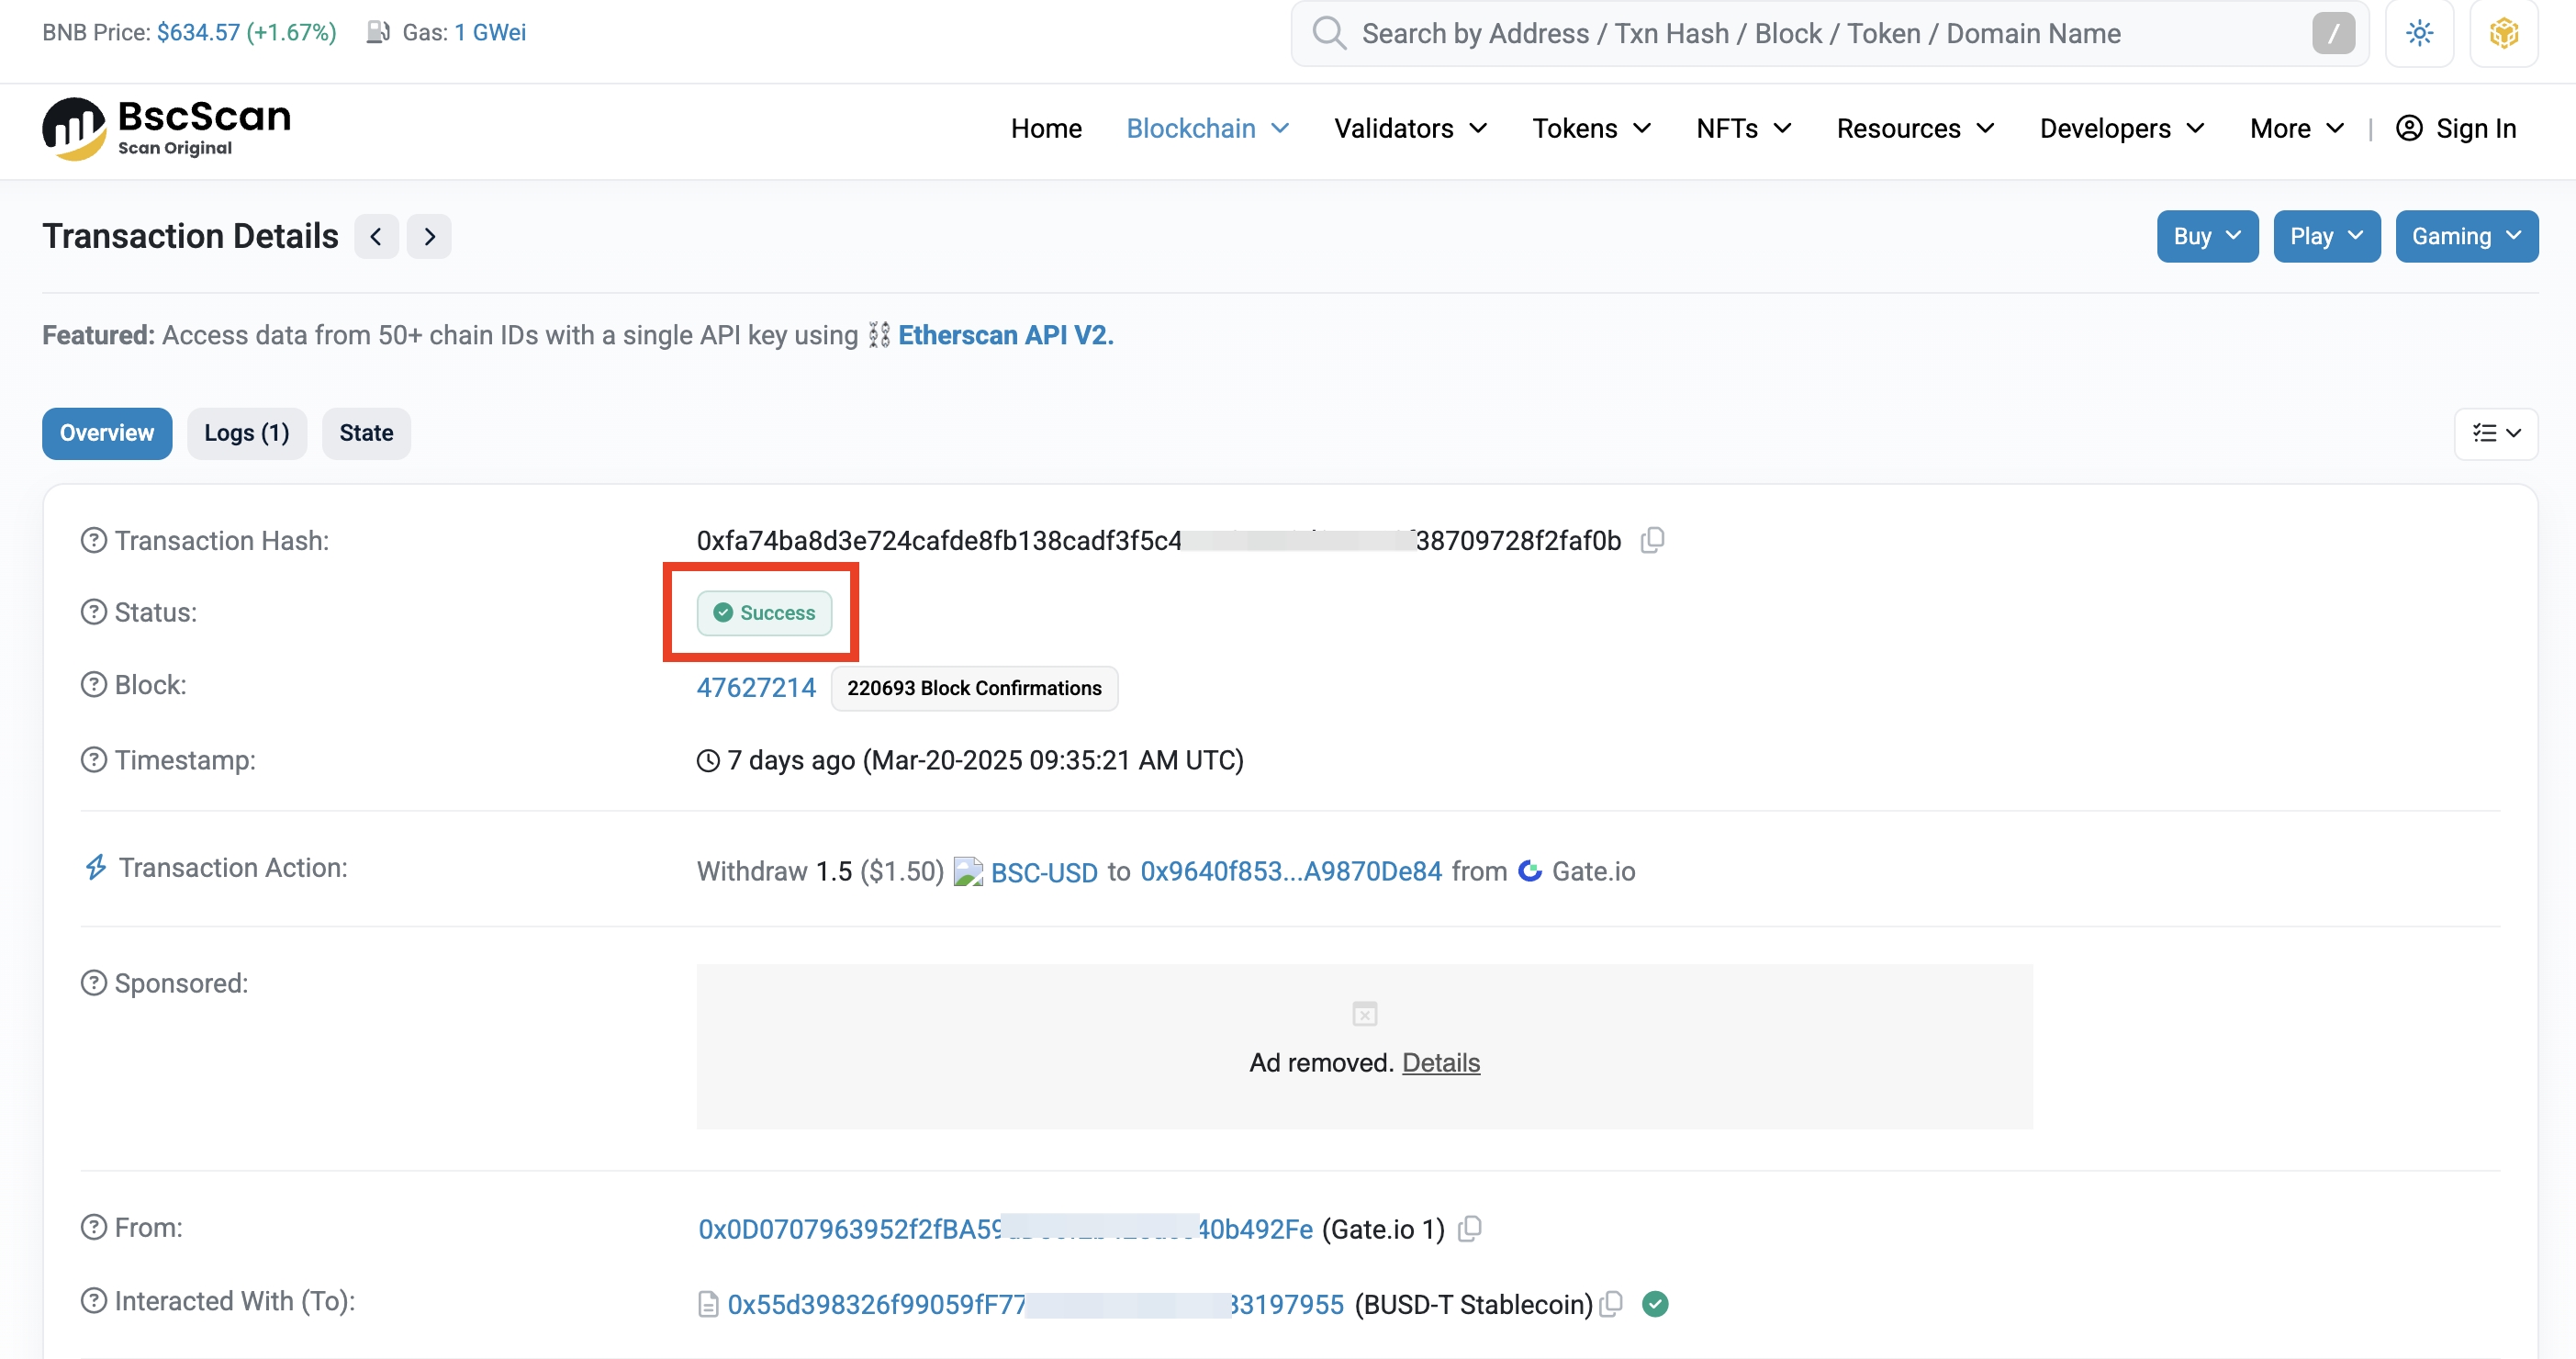Copy the BUSD-T Stablecoin contract address
The height and width of the screenshot is (1359, 2576).
pos(1610,1304)
